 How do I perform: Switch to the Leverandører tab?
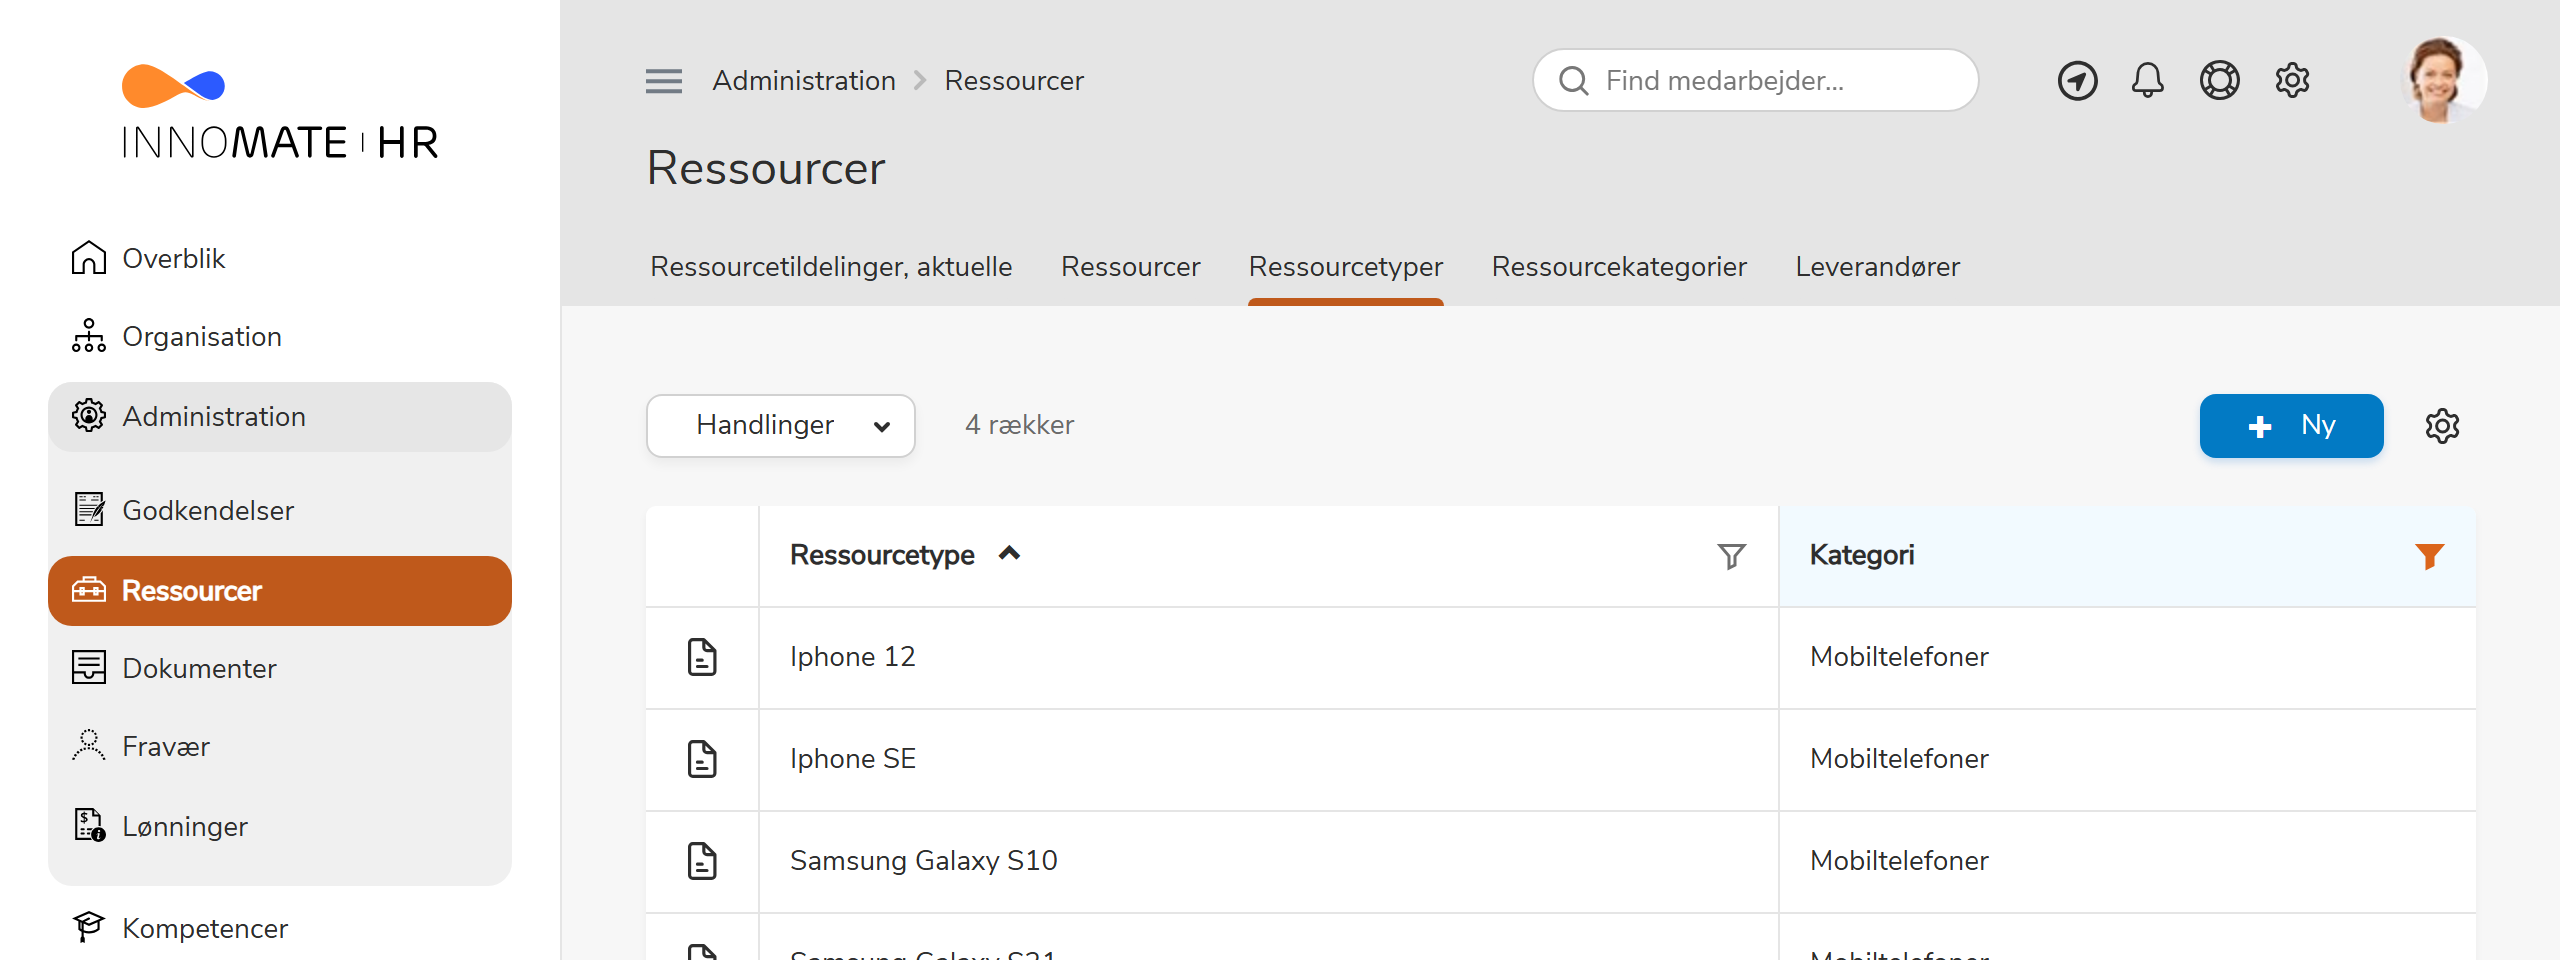coord(1877,267)
